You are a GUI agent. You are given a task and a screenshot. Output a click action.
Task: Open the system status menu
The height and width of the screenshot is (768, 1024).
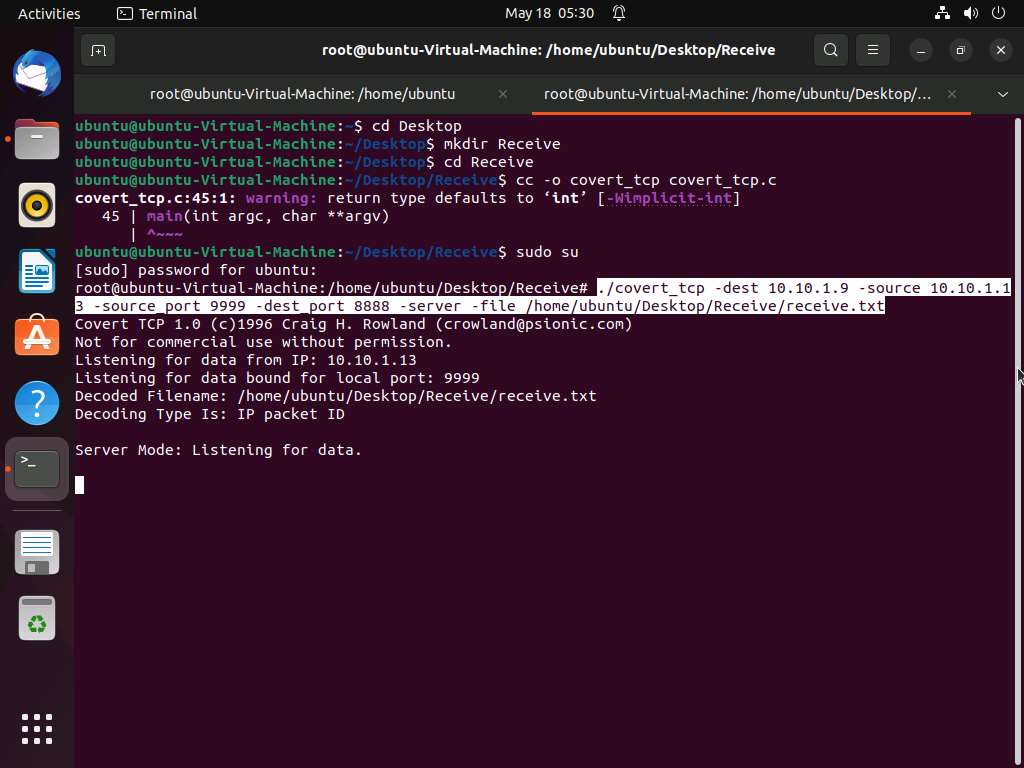click(x=970, y=13)
